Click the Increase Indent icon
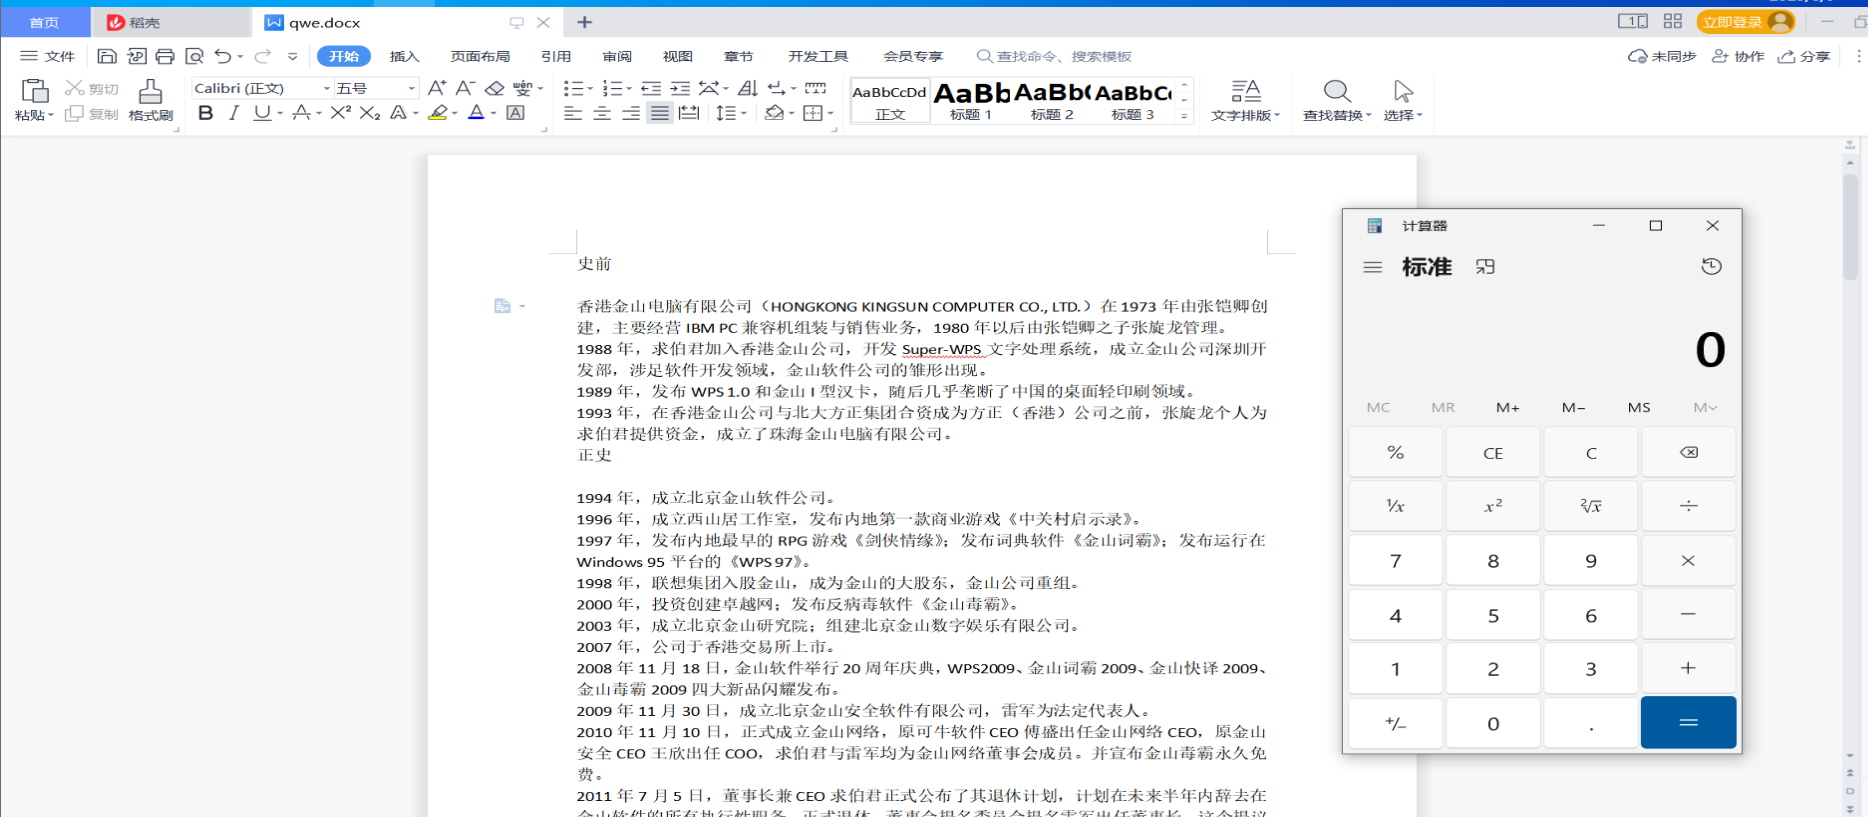Screen dimensions: 1868x817 click(x=680, y=88)
